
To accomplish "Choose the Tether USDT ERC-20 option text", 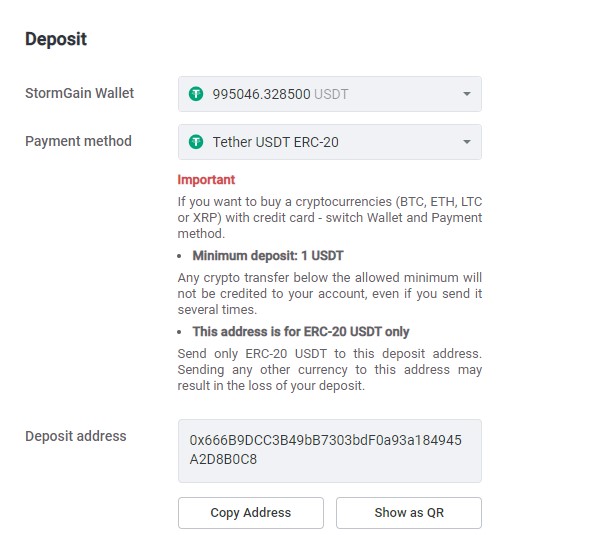I will pos(276,142).
